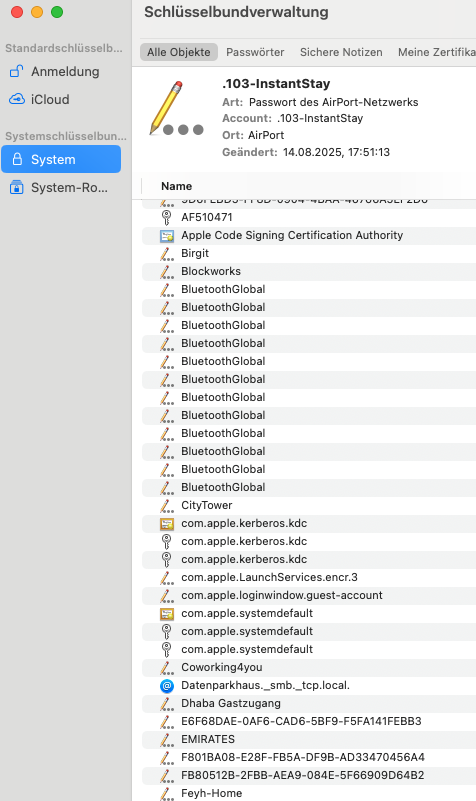
Task: Select the com.apple.LaunchServices.encr.3 entry
Action: [309, 577]
